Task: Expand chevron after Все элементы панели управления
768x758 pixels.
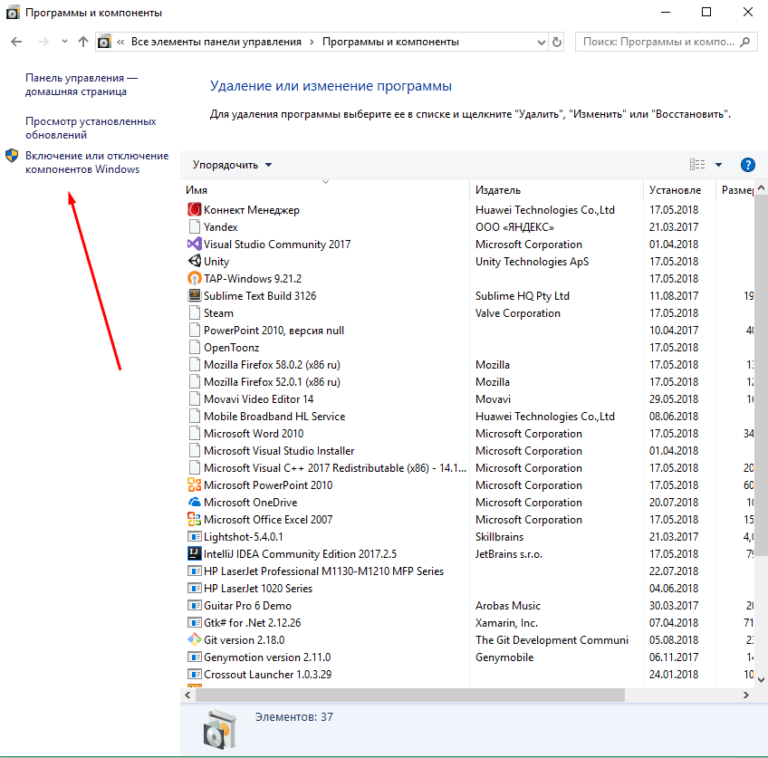Action: point(312,42)
